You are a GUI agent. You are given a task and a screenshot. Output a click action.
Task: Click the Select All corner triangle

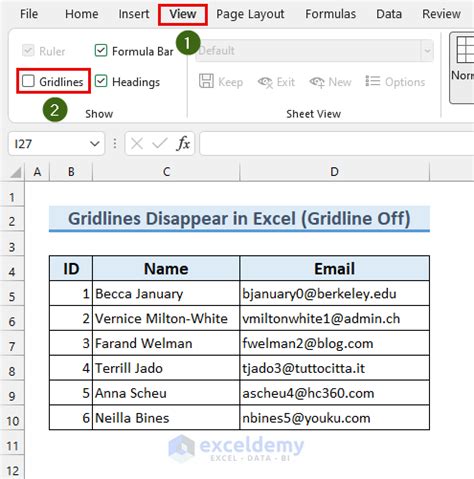coord(15,173)
